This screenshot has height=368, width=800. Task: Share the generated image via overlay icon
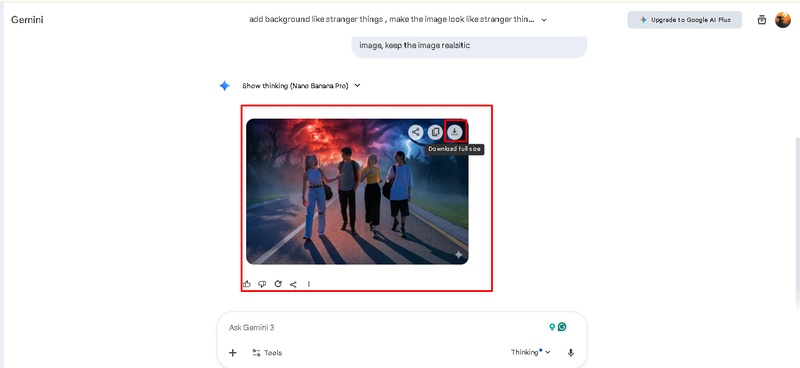416,132
